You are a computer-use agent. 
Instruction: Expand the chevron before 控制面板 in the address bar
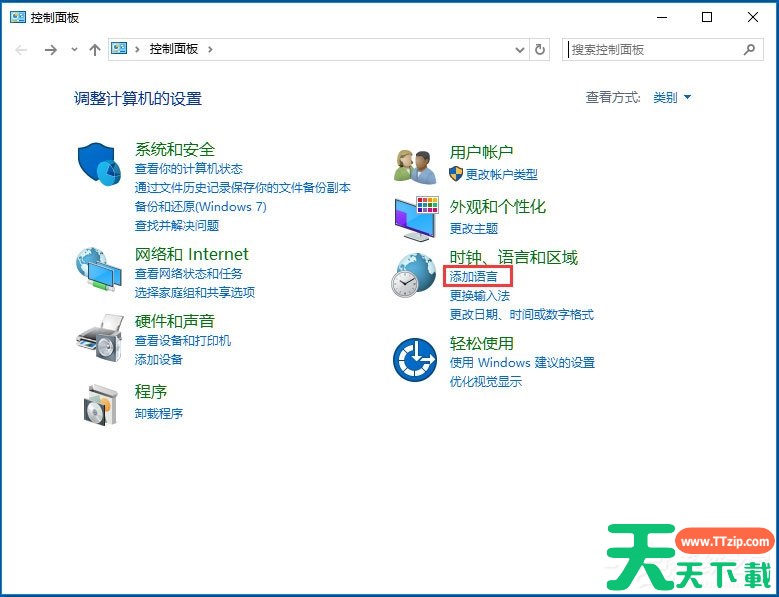(x=137, y=49)
